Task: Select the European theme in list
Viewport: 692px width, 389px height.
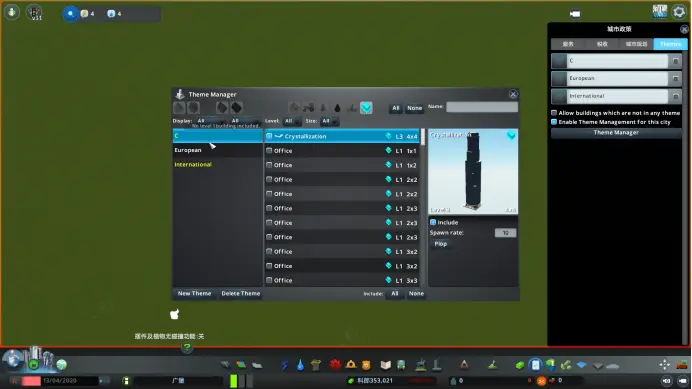Action: pyautogui.click(x=218, y=150)
